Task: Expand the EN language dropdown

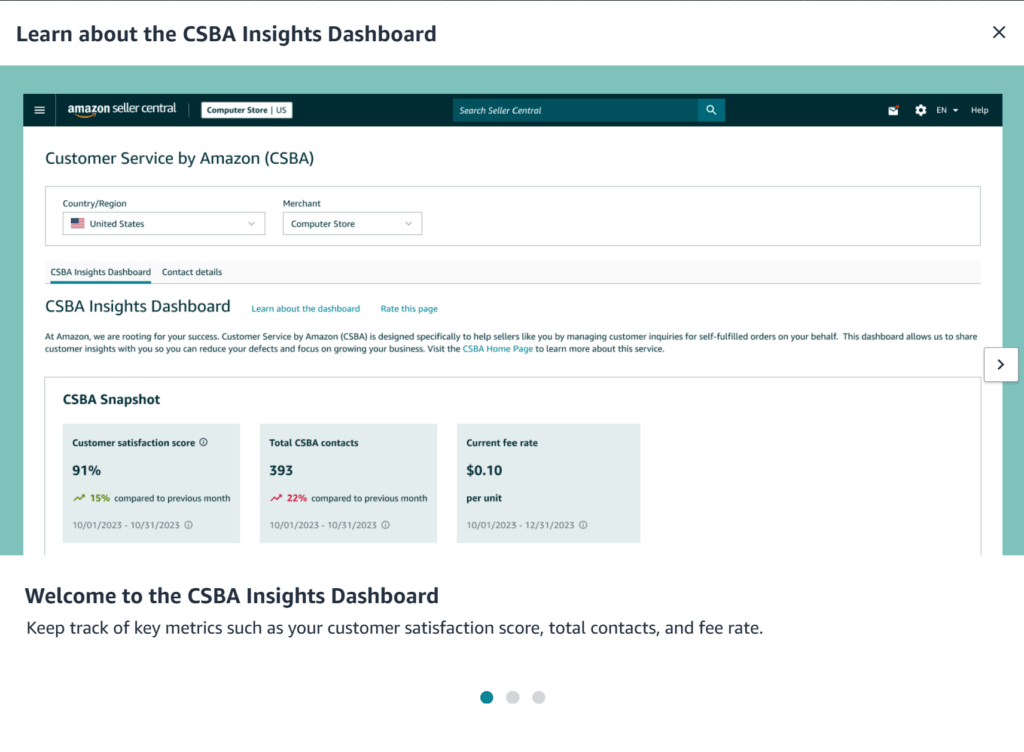Action: tap(947, 110)
